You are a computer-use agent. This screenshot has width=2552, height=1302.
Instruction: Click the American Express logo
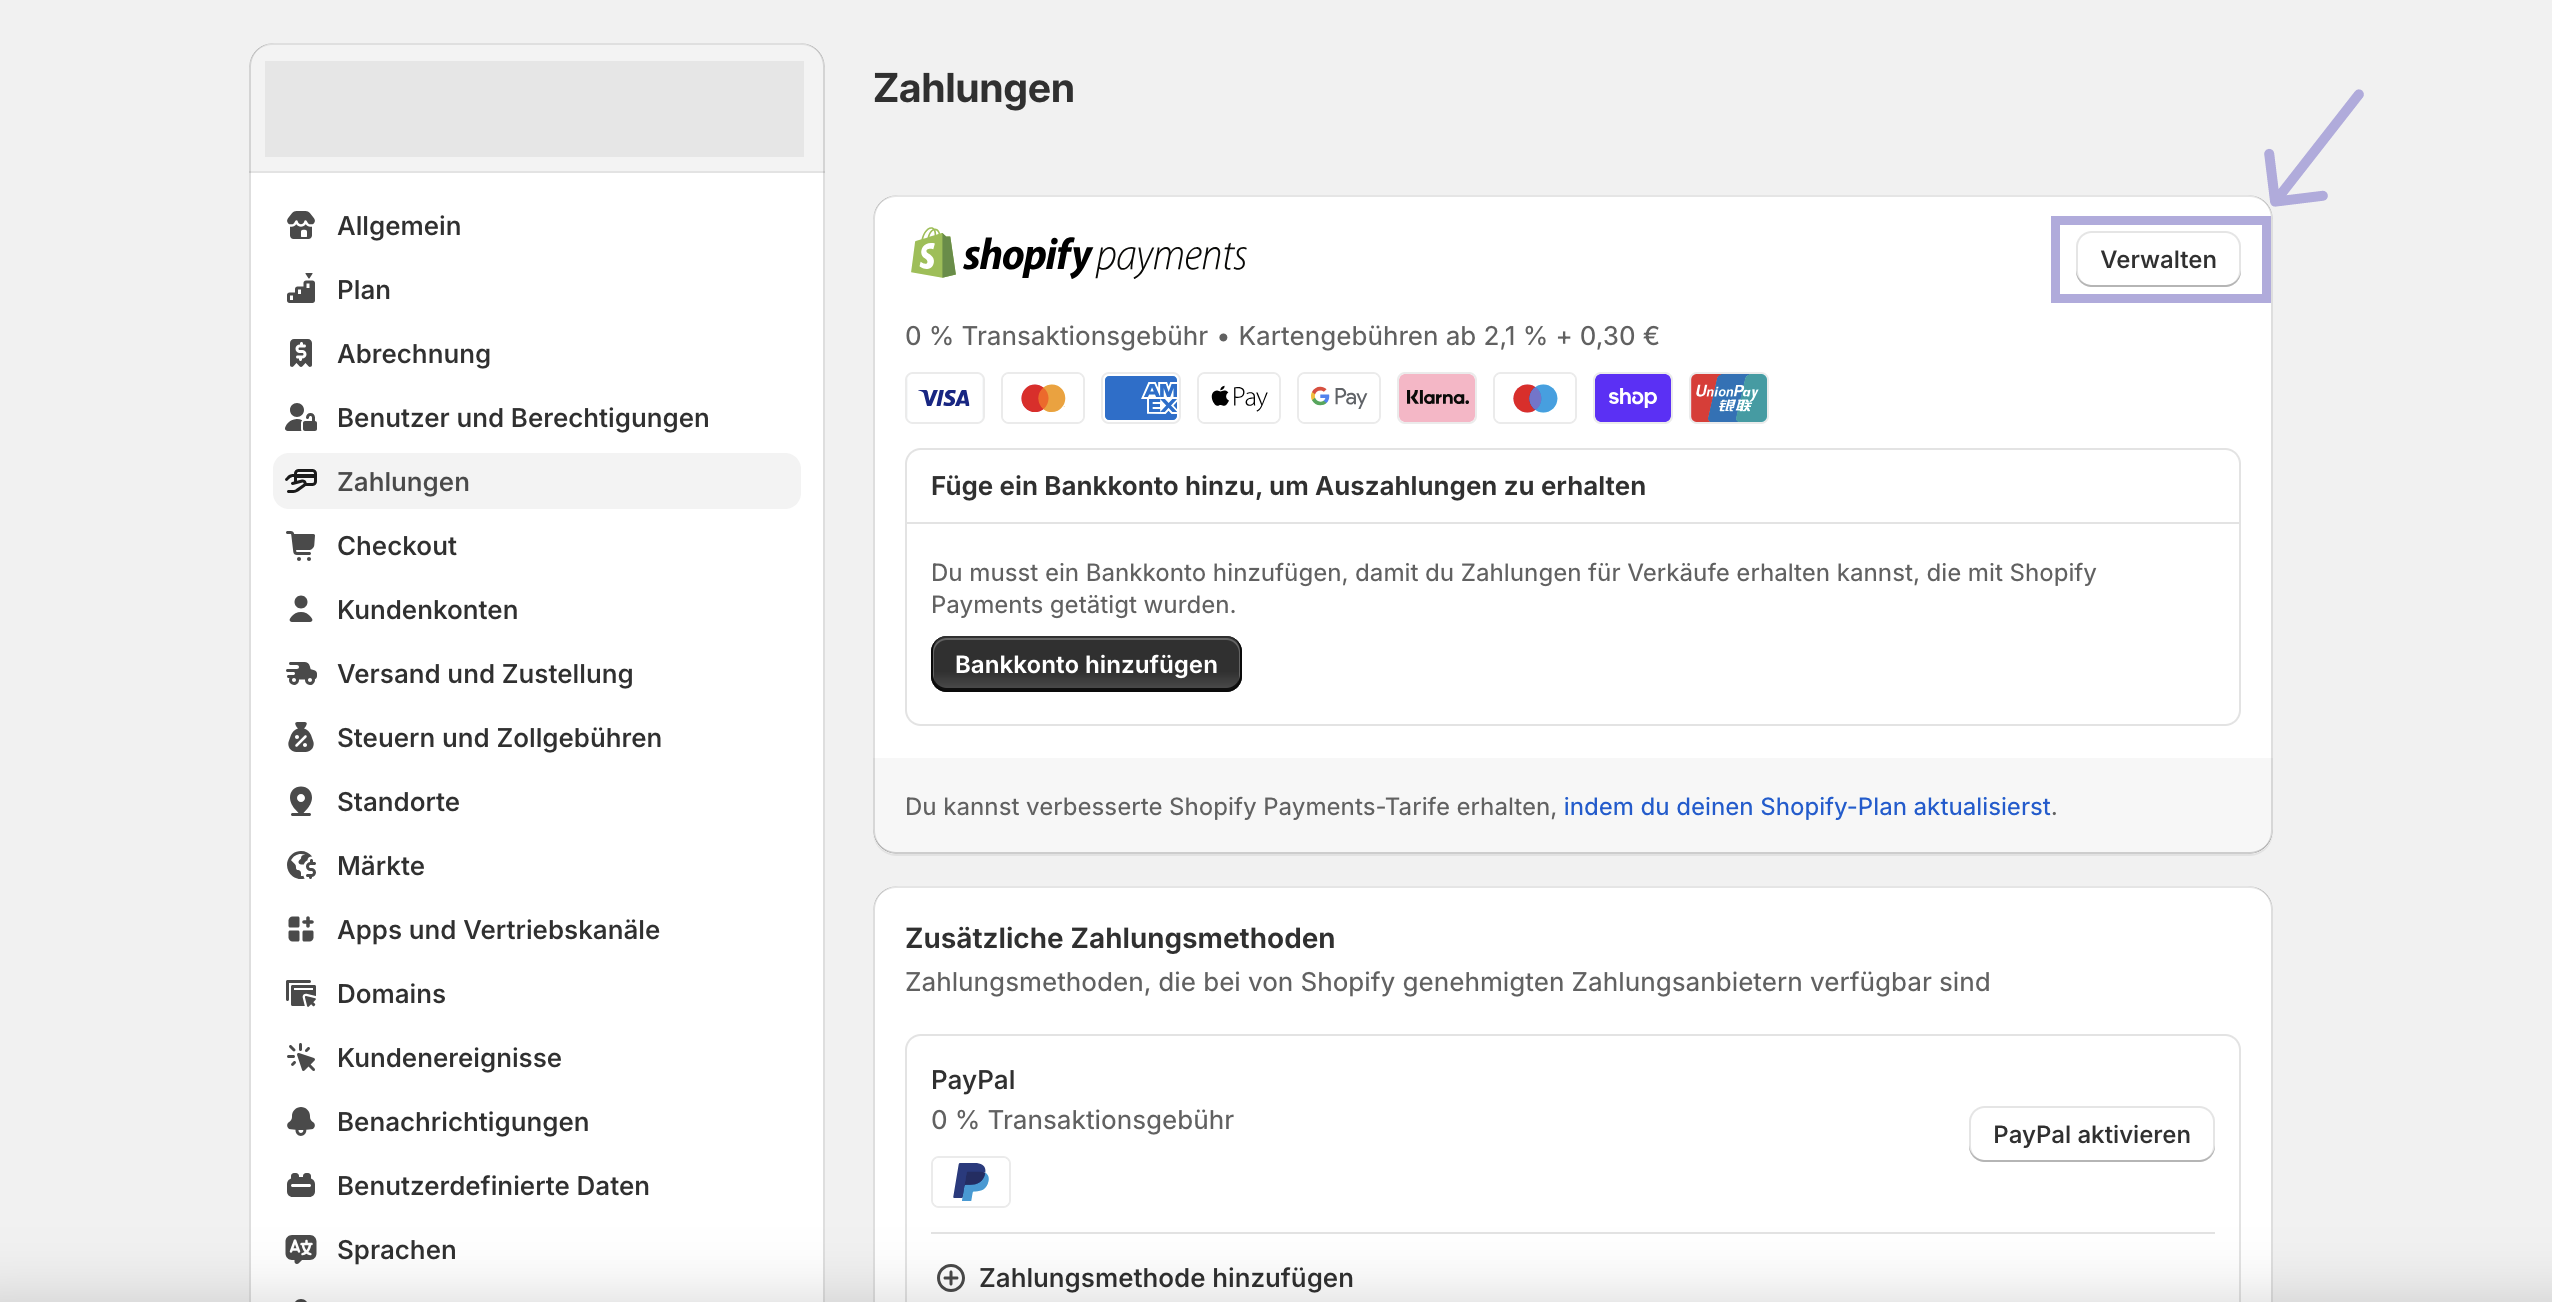click(1141, 398)
